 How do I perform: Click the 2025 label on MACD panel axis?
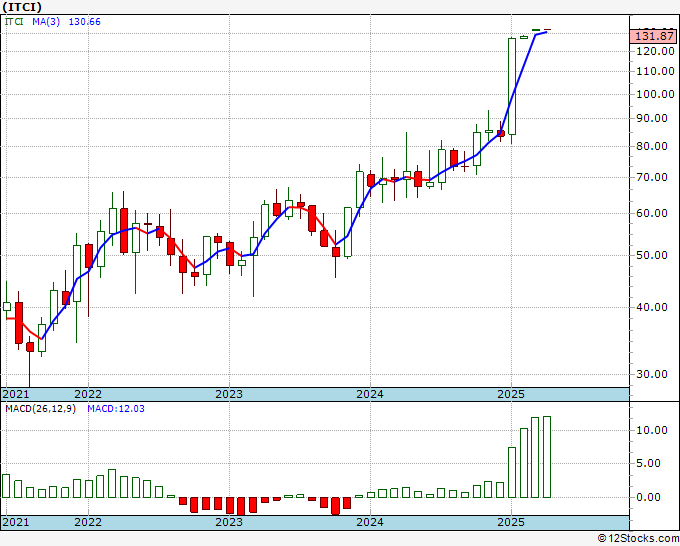tap(511, 522)
